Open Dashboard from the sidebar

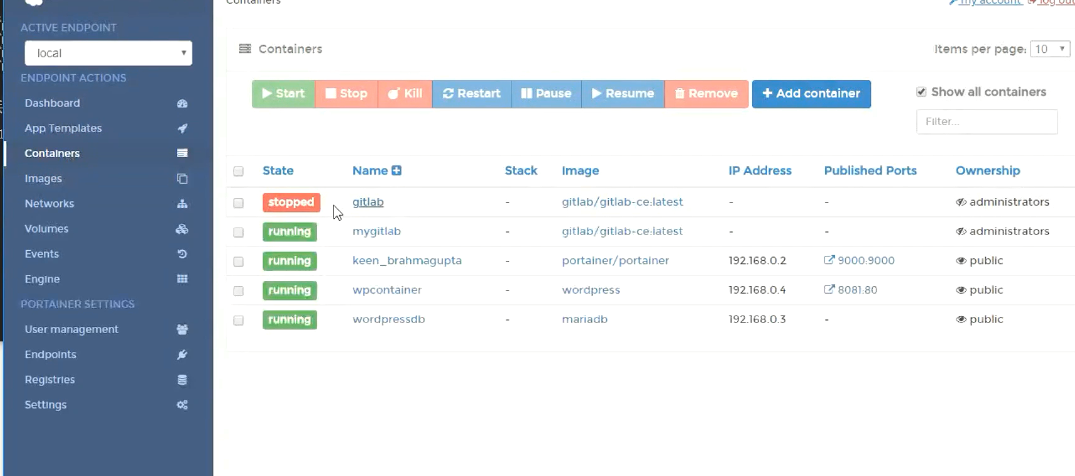52,104
